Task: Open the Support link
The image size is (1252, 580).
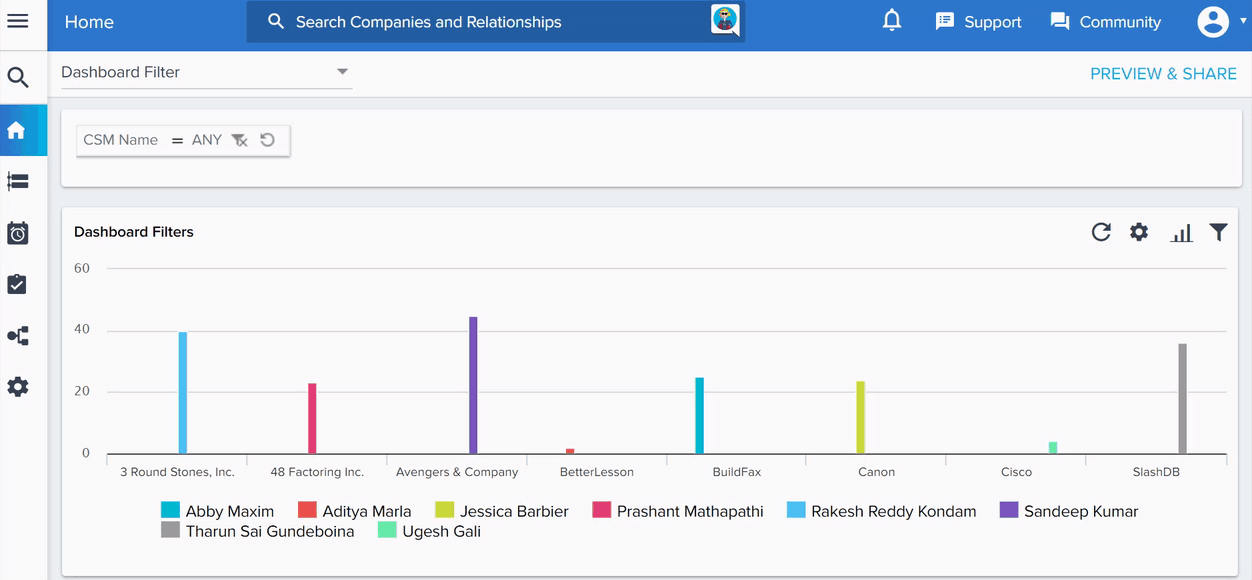Action: tap(993, 22)
